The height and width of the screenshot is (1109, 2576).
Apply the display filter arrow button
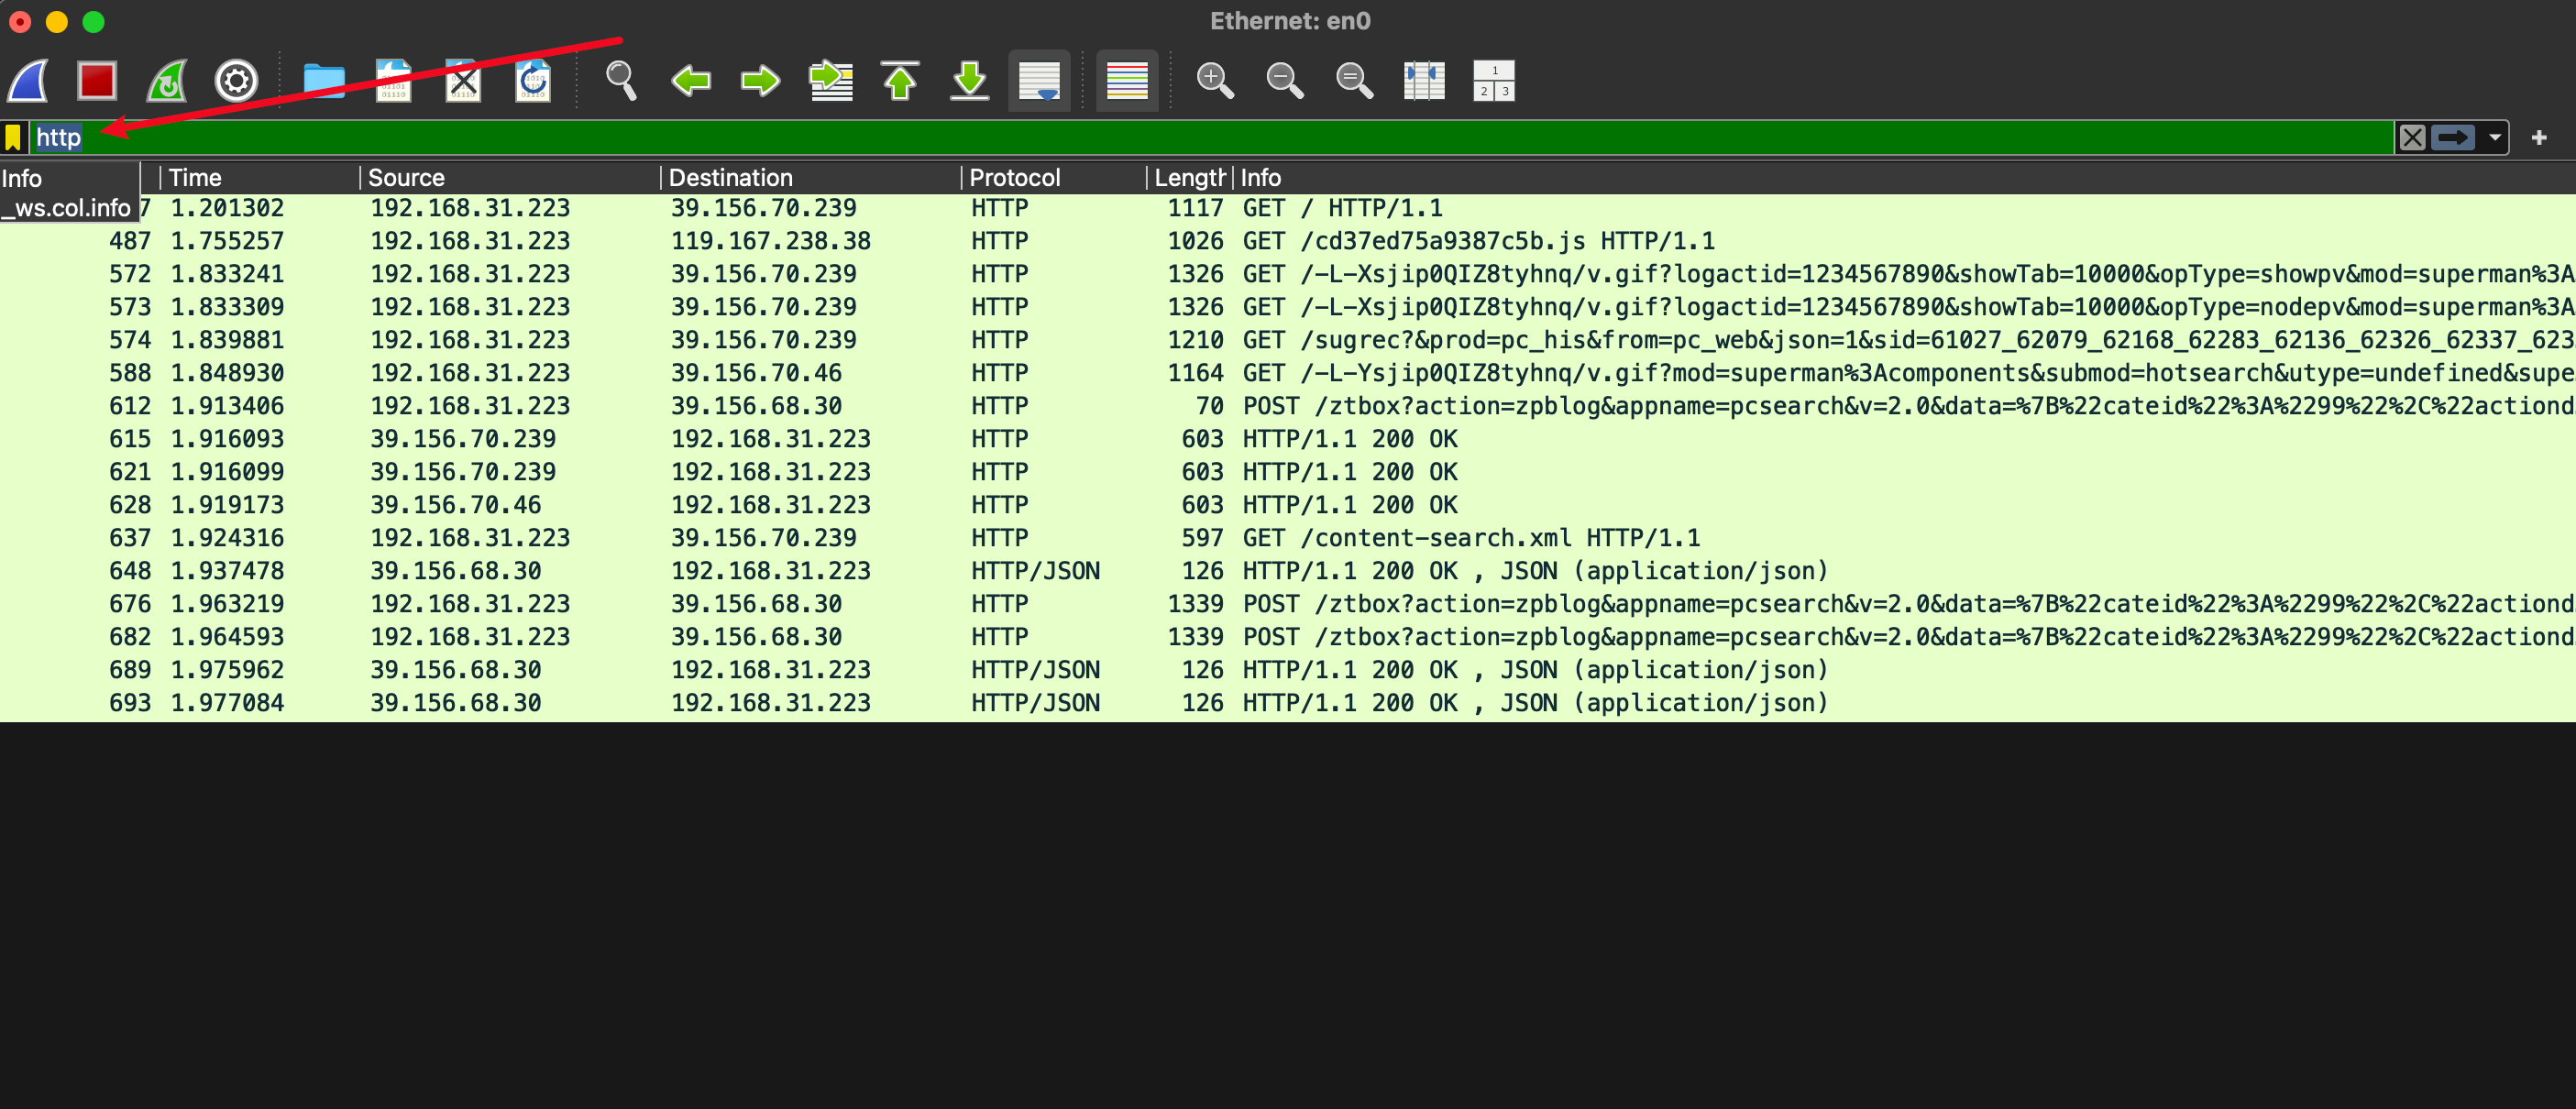(2453, 138)
